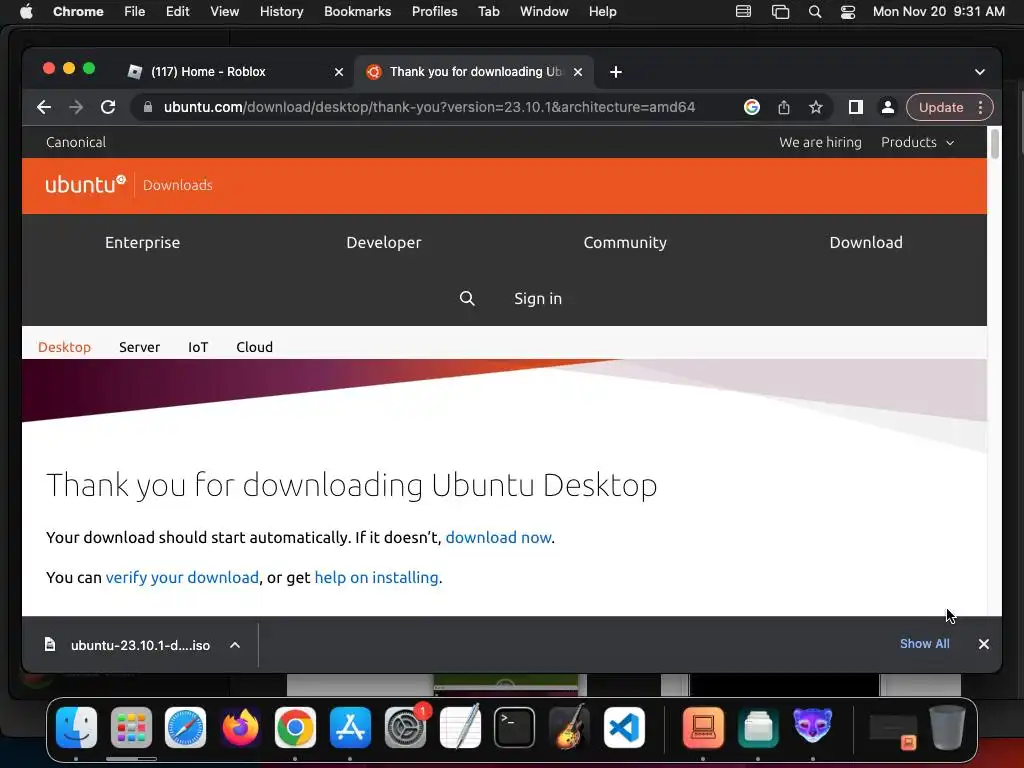
Task: Open TextEdit from the Dock
Action: click(460, 727)
